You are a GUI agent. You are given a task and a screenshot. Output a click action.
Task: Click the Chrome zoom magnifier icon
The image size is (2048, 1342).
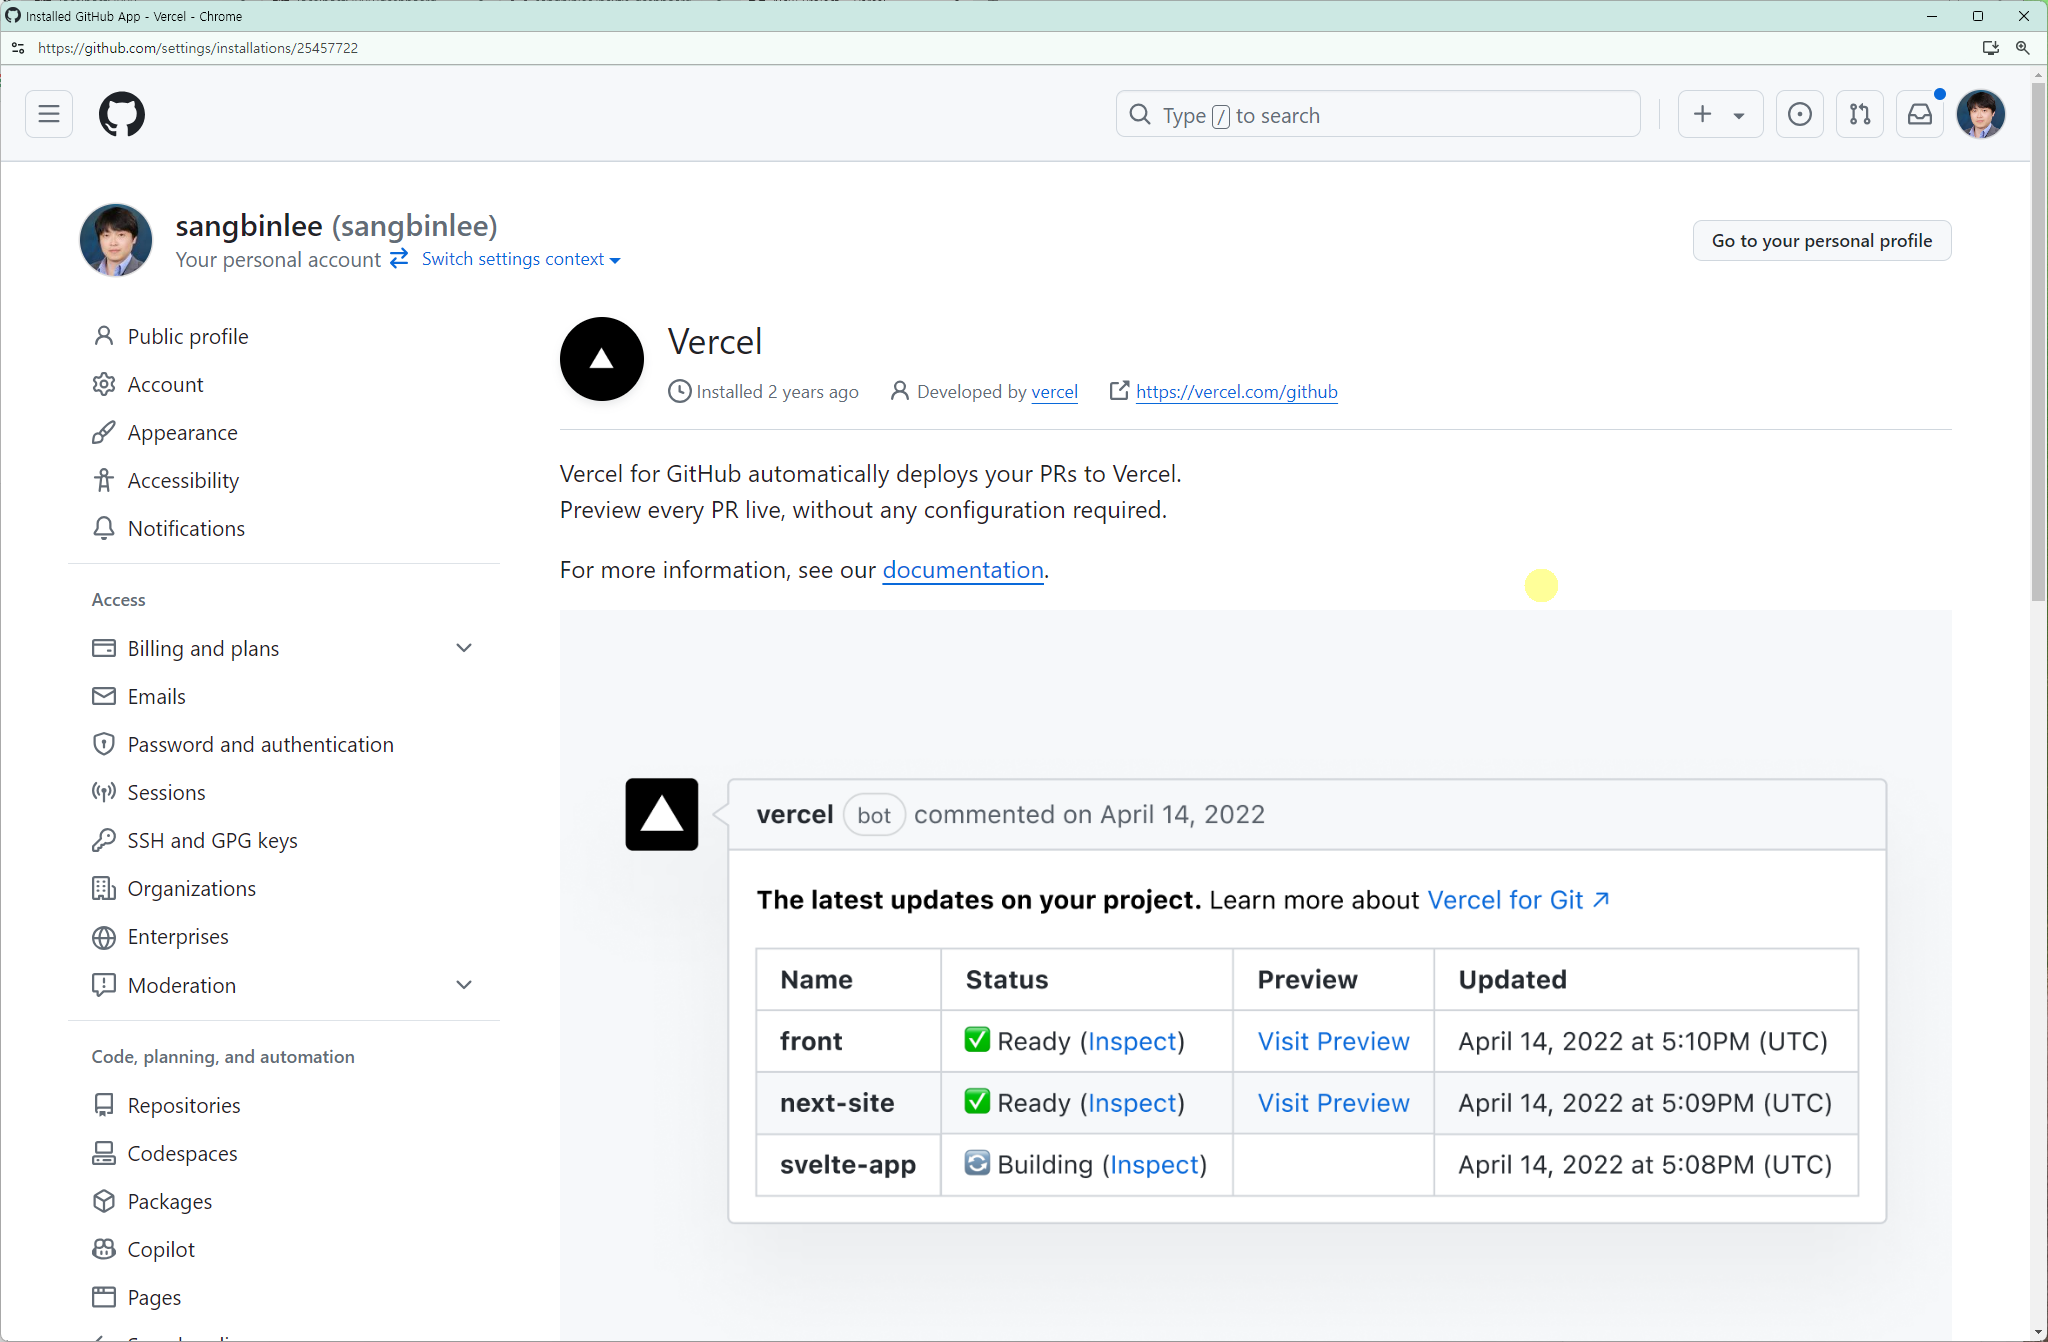point(2022,48)
